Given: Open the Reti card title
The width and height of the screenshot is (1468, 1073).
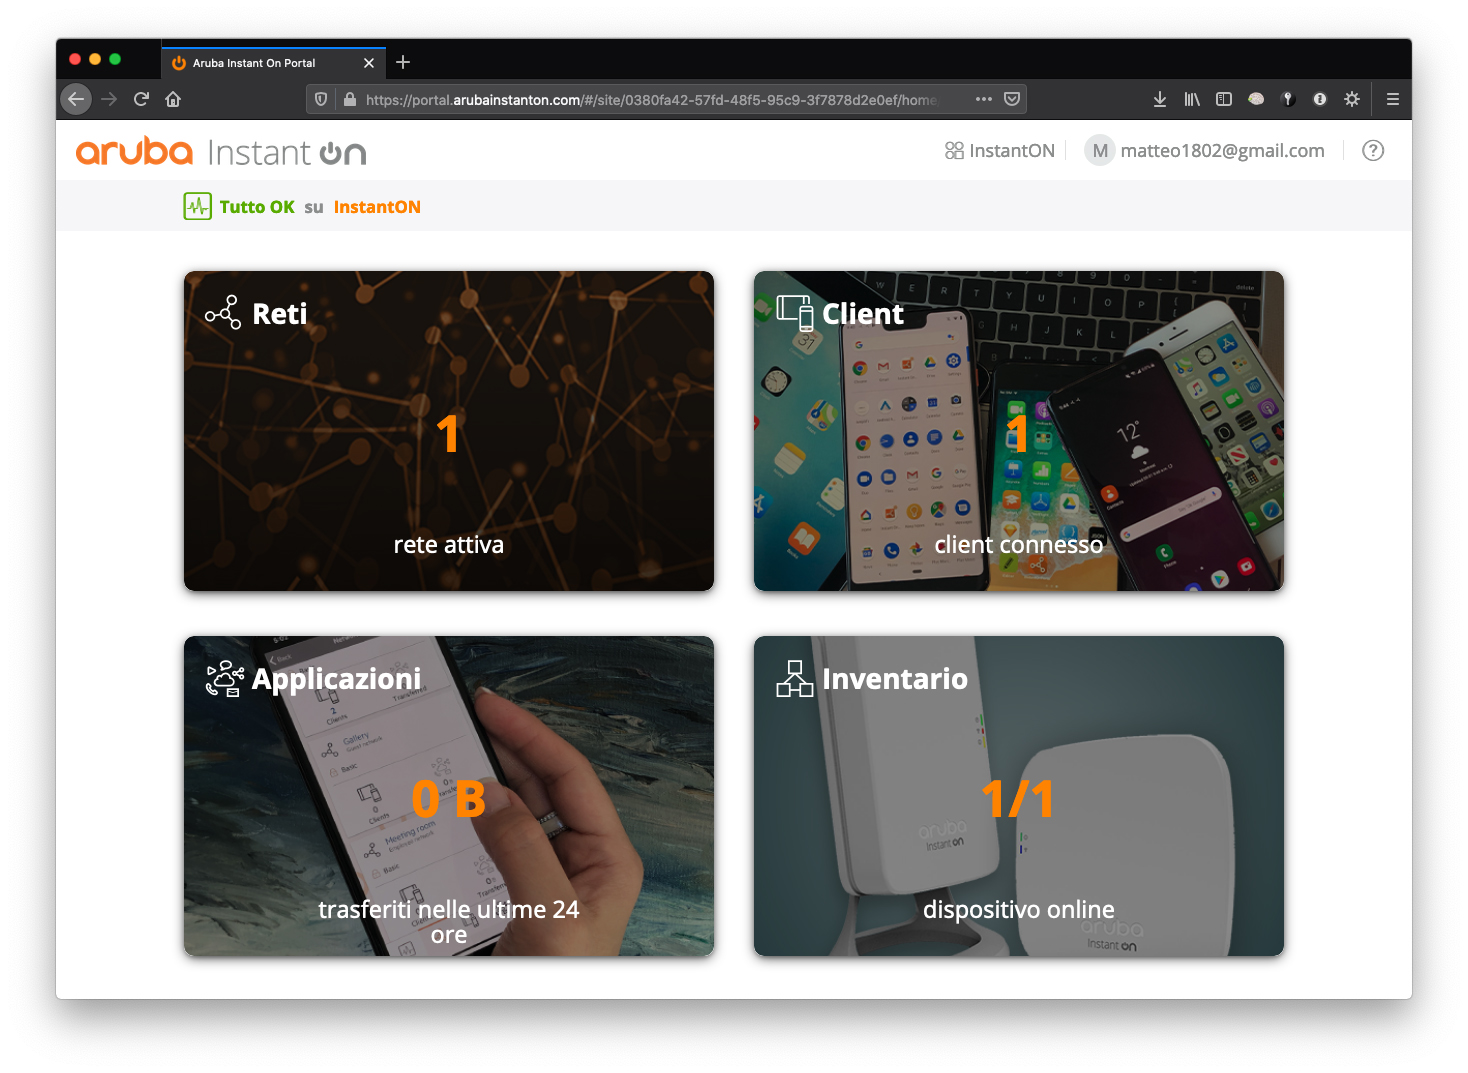Looking at the screenshot, I should point(279,314).
